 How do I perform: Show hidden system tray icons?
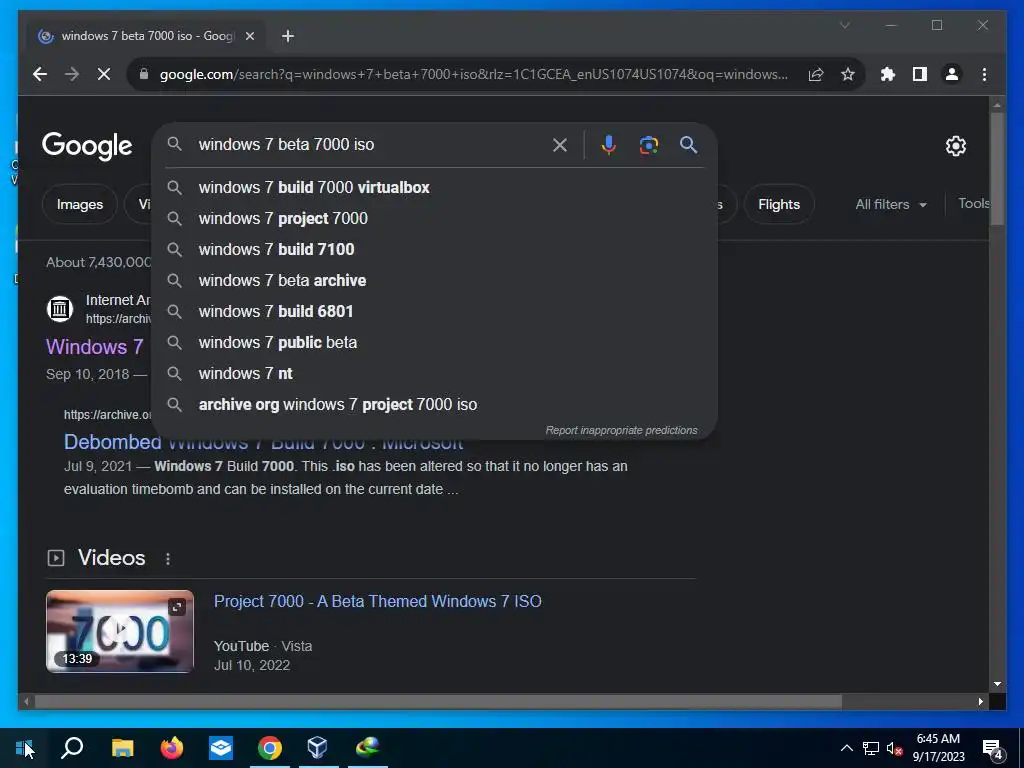pyautogui.click(x=846, y=748)
